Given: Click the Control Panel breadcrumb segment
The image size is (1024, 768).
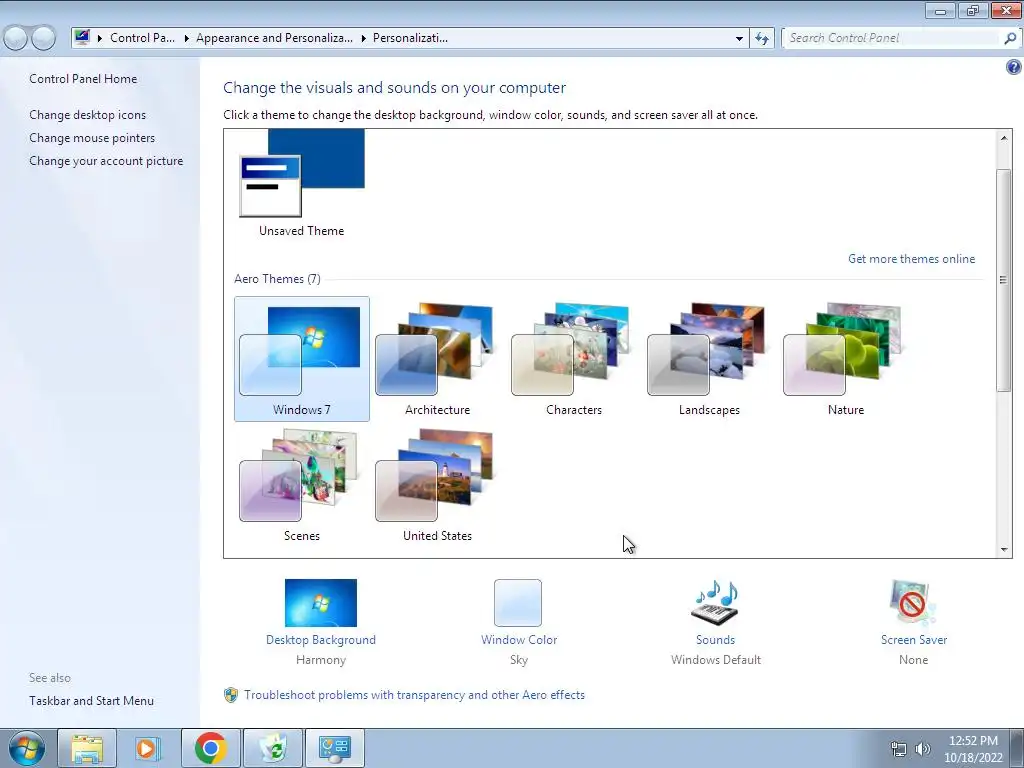Looking at the screenshot, I should tap(142, 38).
